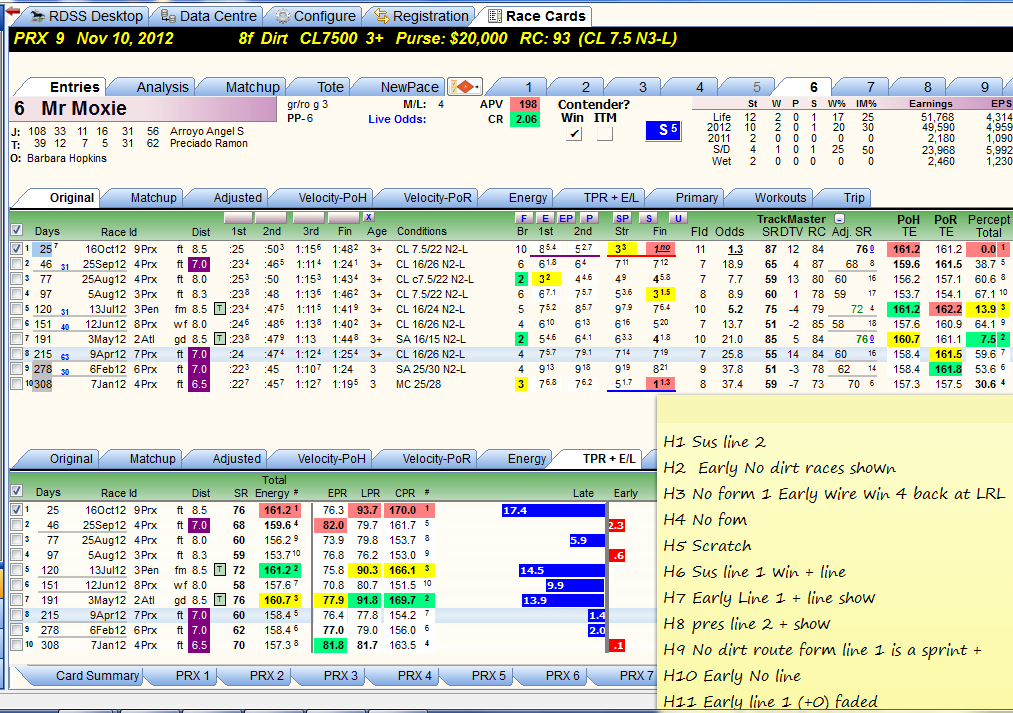Click the E filter button
The image size is (1013, 713).
546,218
